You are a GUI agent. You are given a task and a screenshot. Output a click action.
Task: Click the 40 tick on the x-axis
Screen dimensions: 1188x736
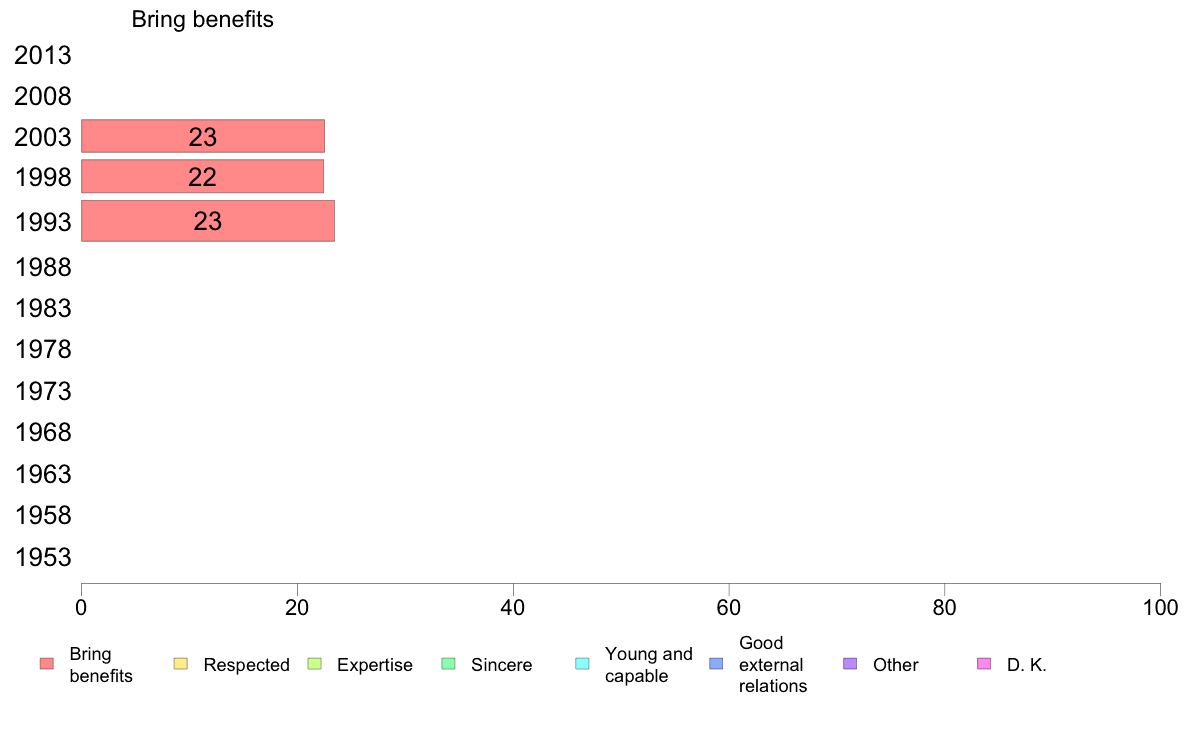pyautogui.click(x=513, y=608)
